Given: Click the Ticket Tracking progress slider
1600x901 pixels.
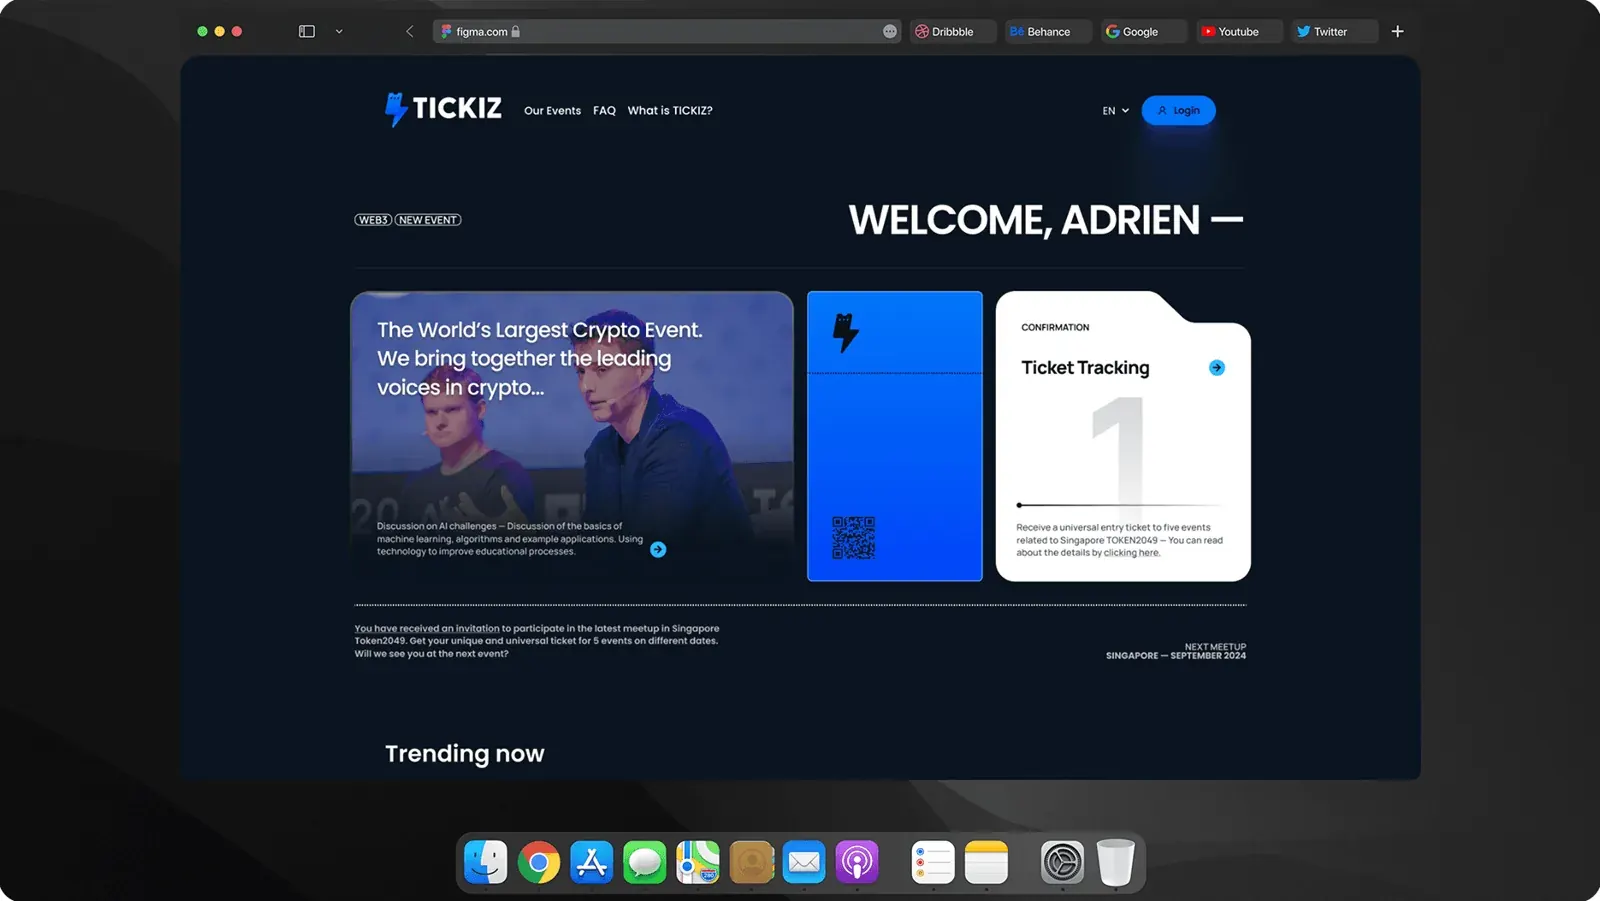Looking at the screenshot, I should [x=1120, y=505].
